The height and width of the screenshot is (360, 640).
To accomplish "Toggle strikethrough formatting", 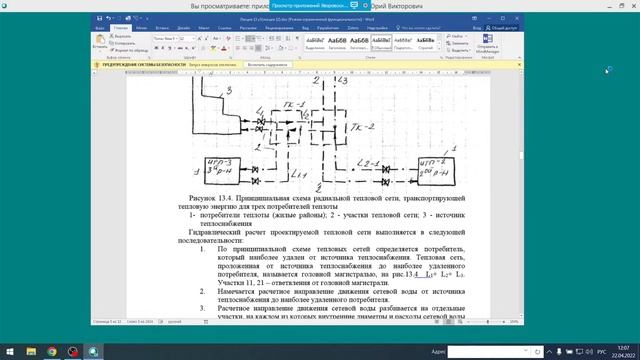I will pos(180,48).
